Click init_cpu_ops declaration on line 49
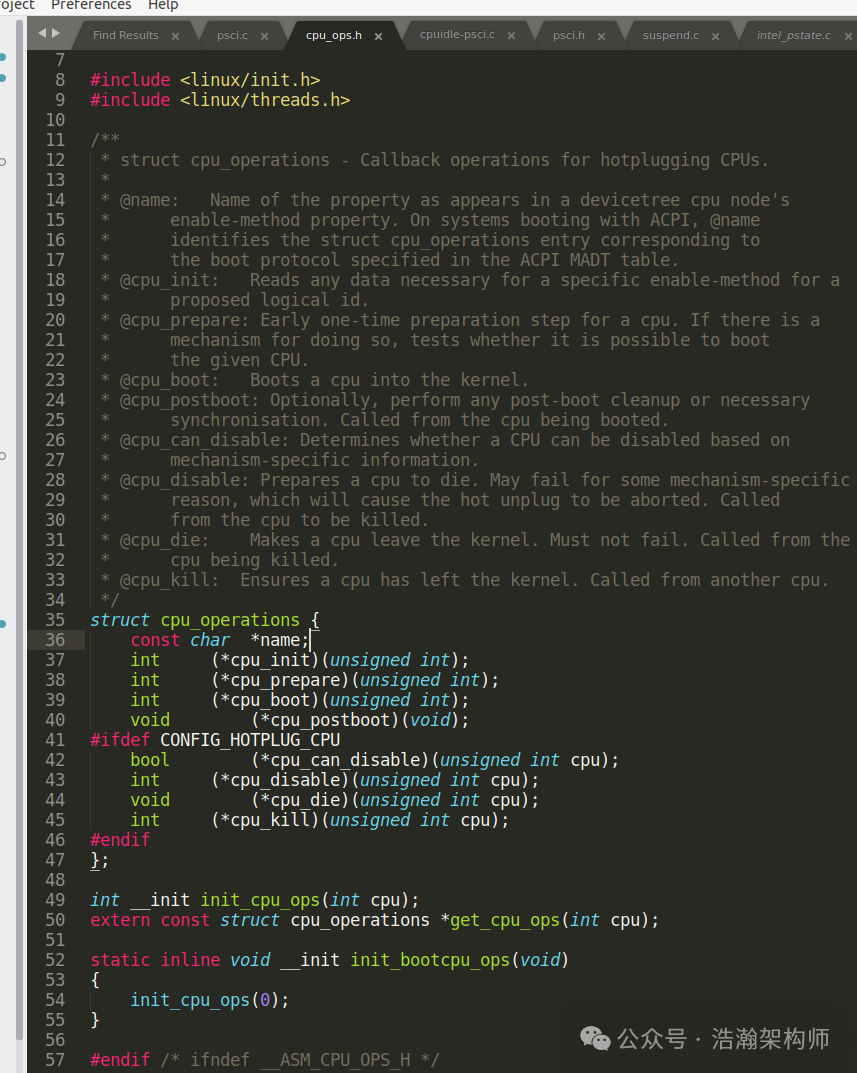 pos(260,900)
